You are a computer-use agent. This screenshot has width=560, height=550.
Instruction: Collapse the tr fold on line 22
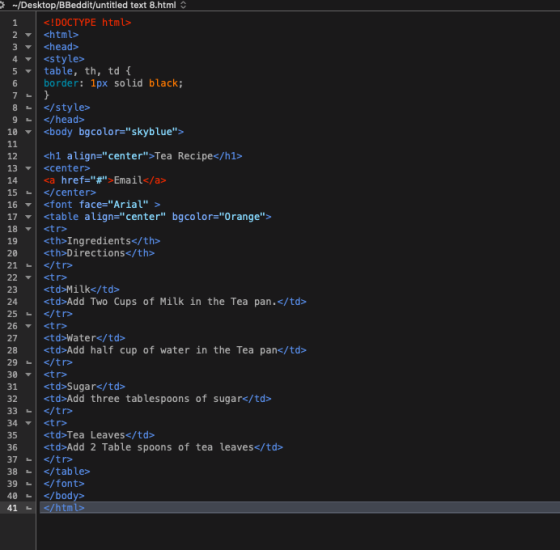pos(28,278)
